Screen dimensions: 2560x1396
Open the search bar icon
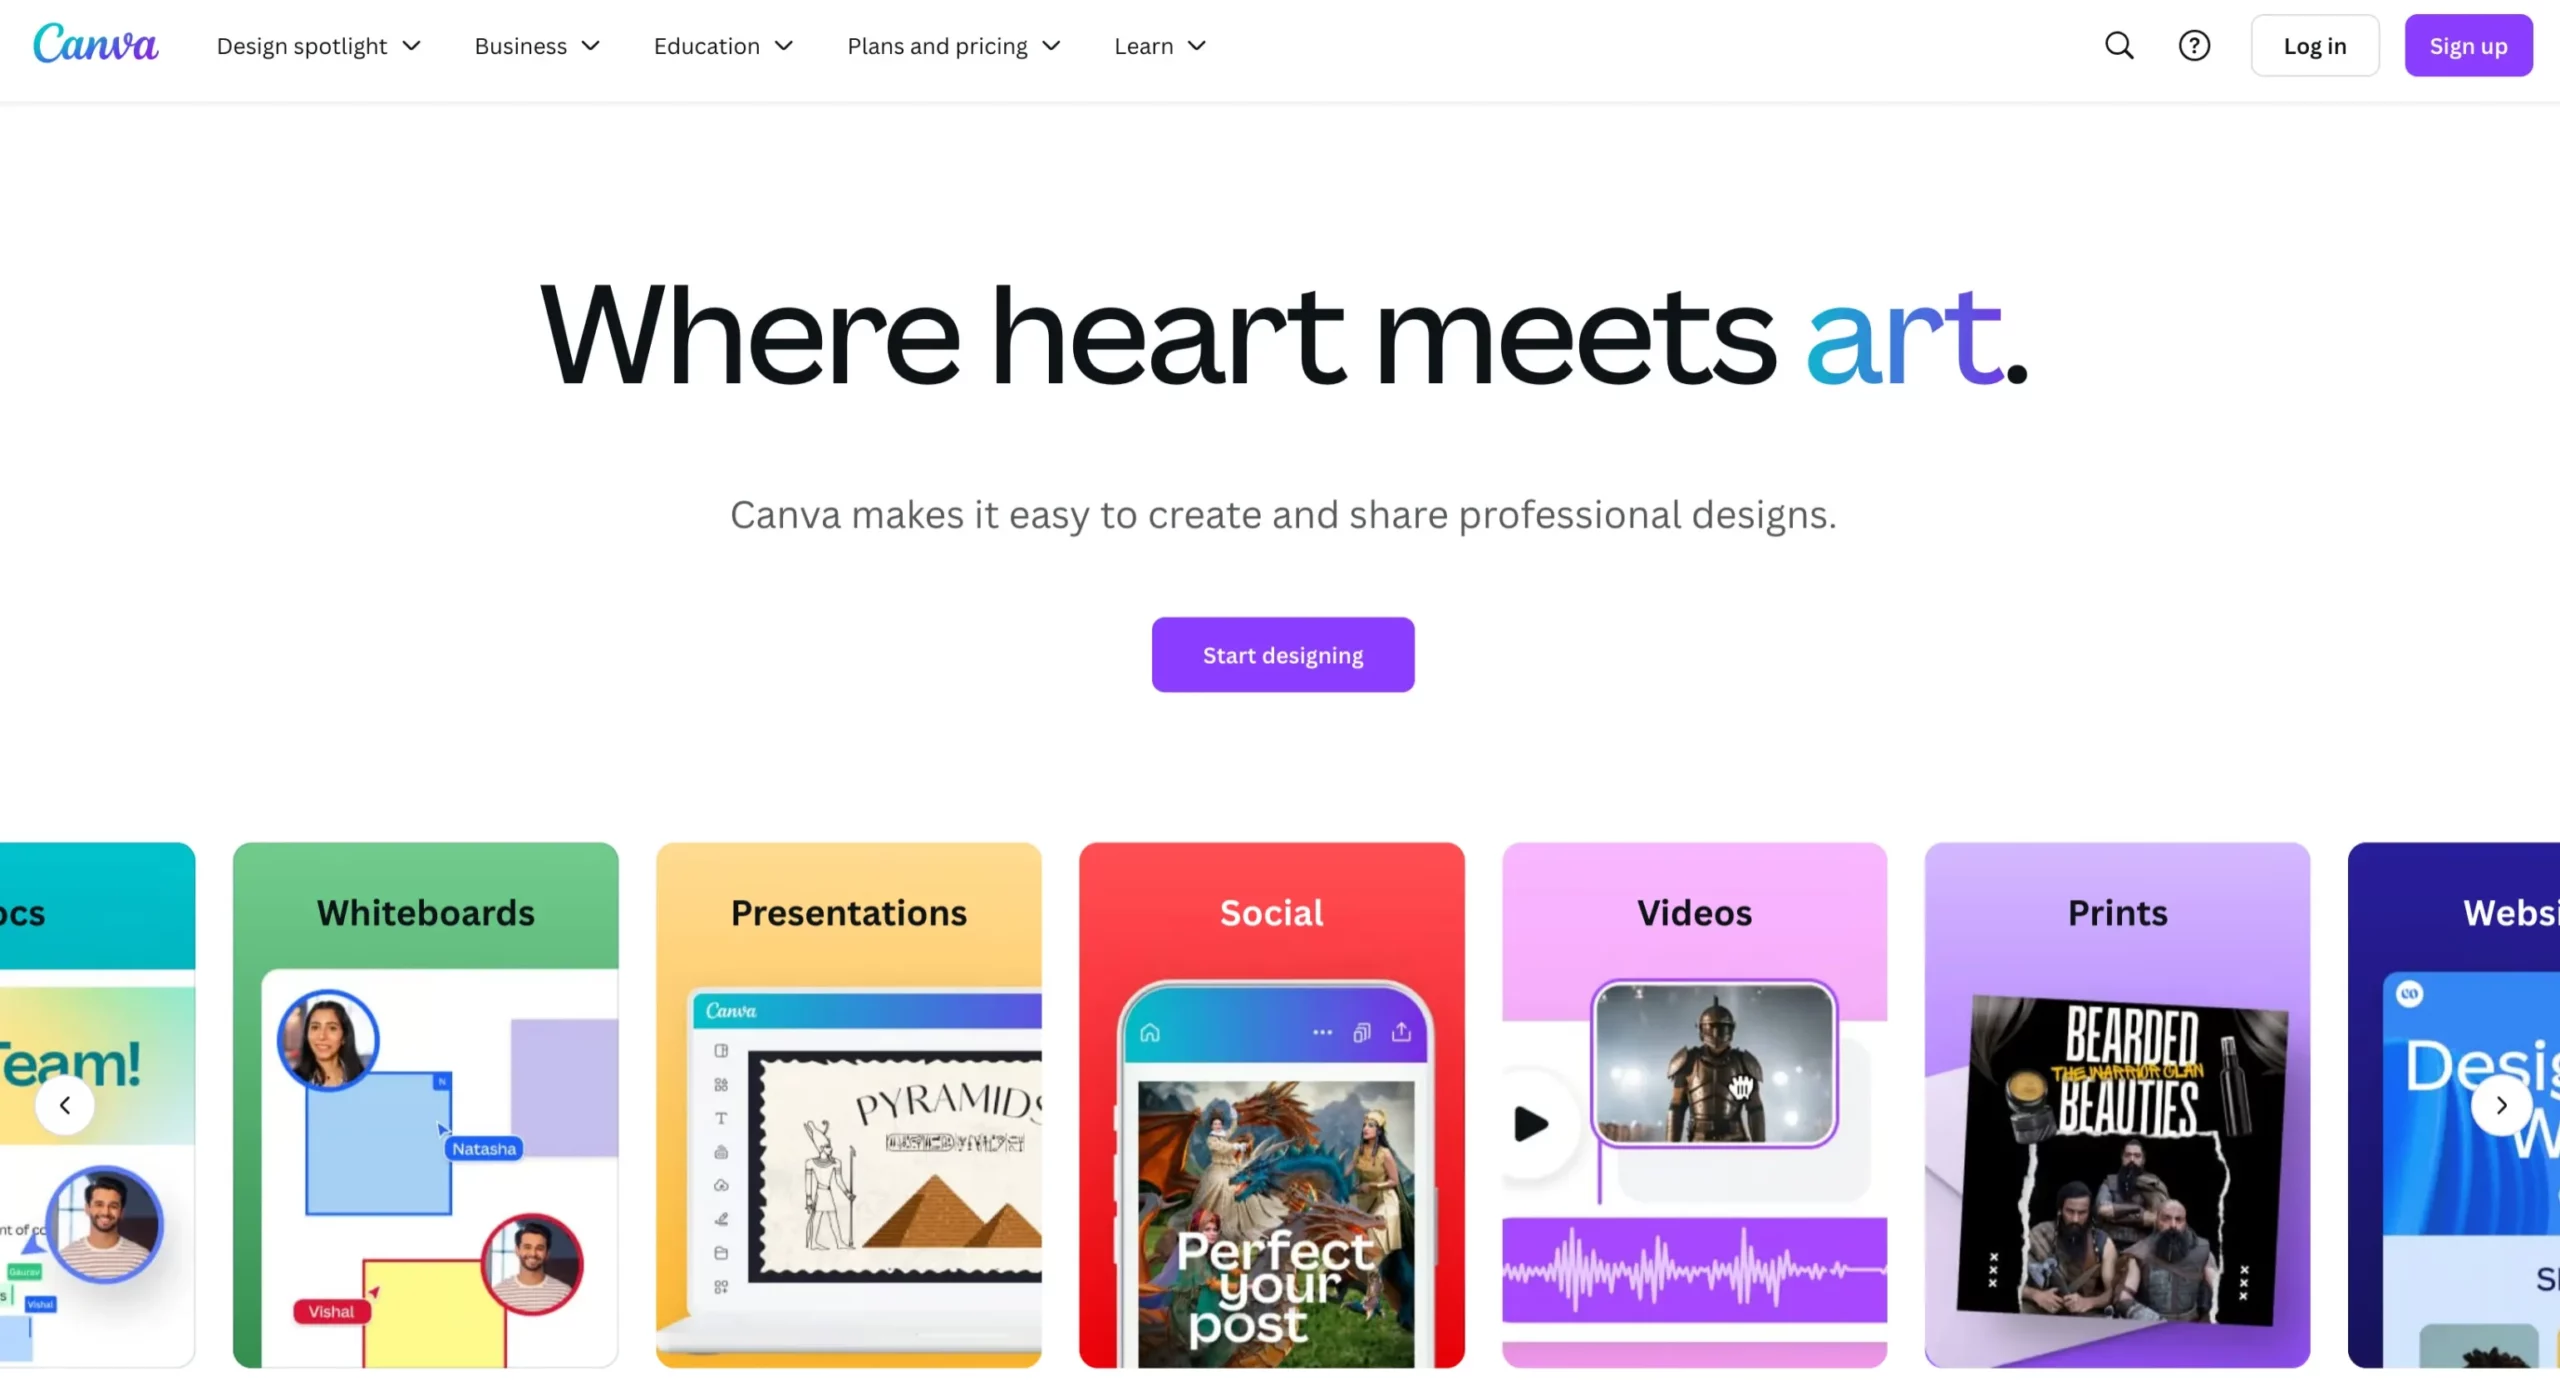[x=2118, y=45]
